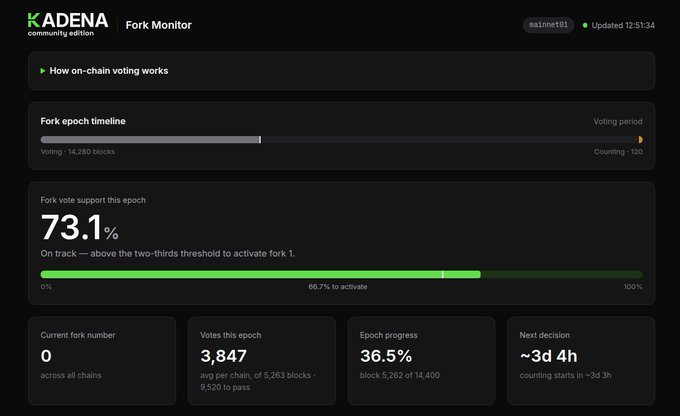Click the Fork Monitor page title
Image resolution: width=680 pixels, height=416 pixels.
point(158,25)
